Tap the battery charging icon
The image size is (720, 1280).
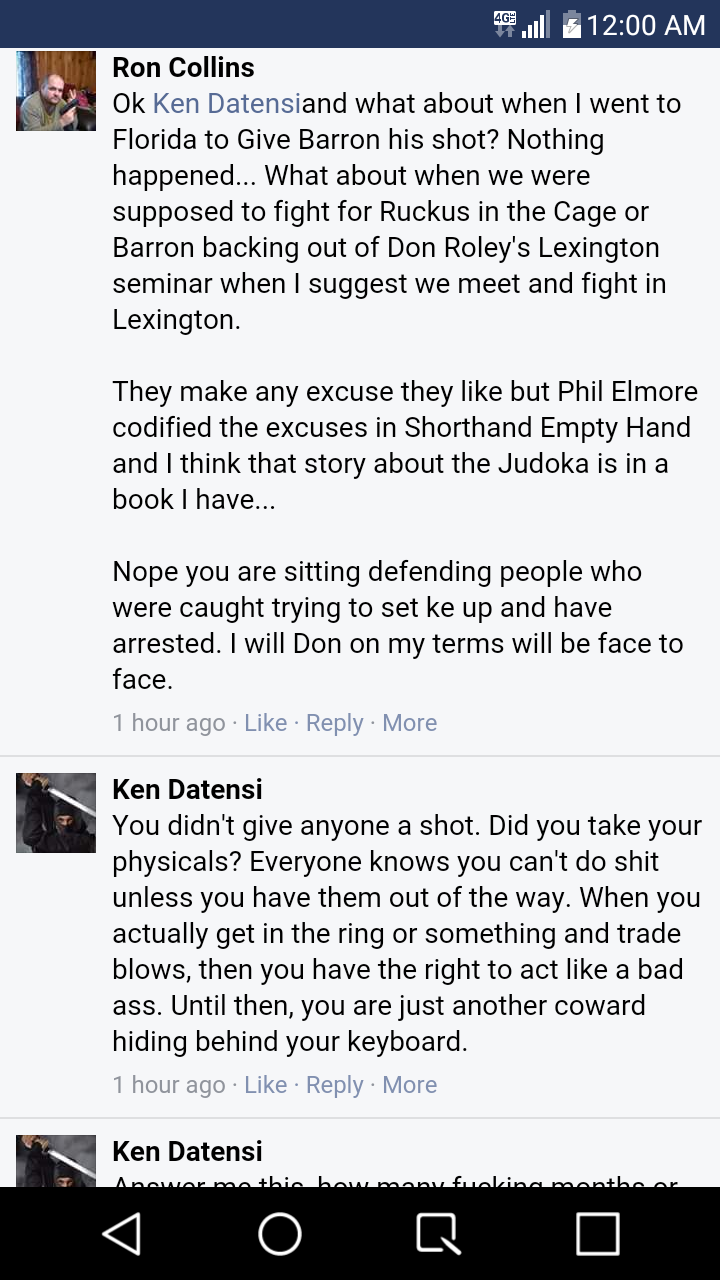point(571,24)
